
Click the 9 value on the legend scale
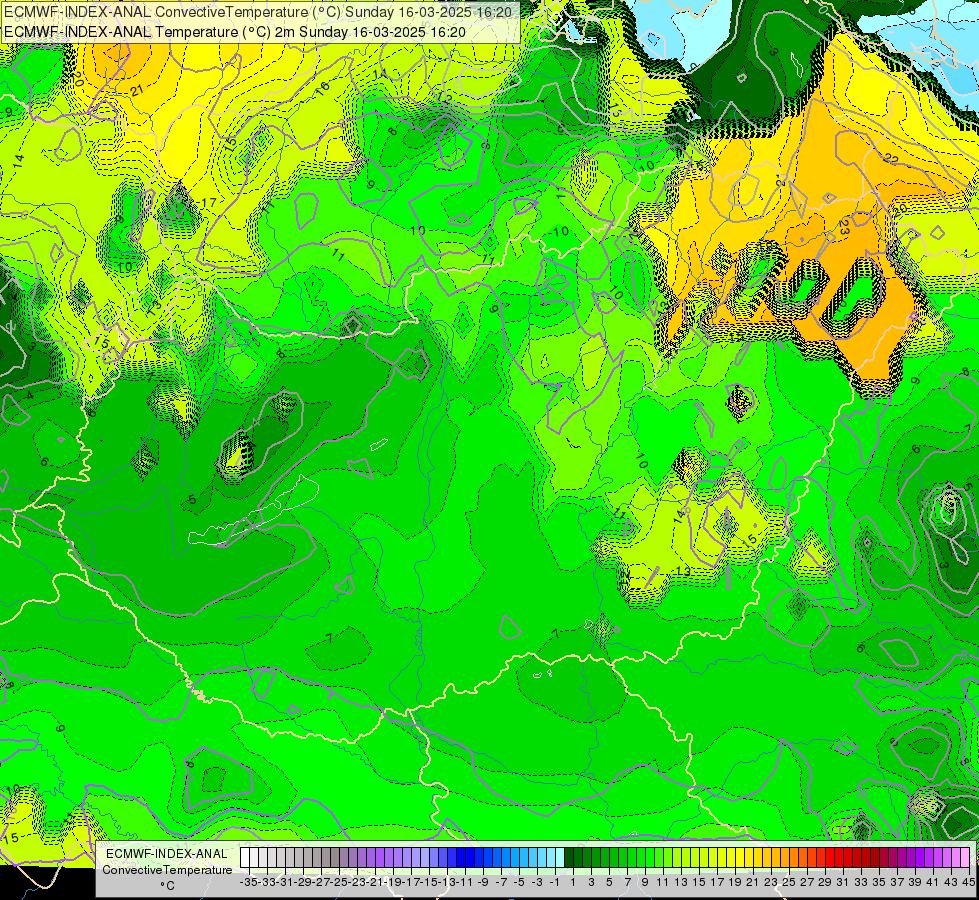click(645, 883)
